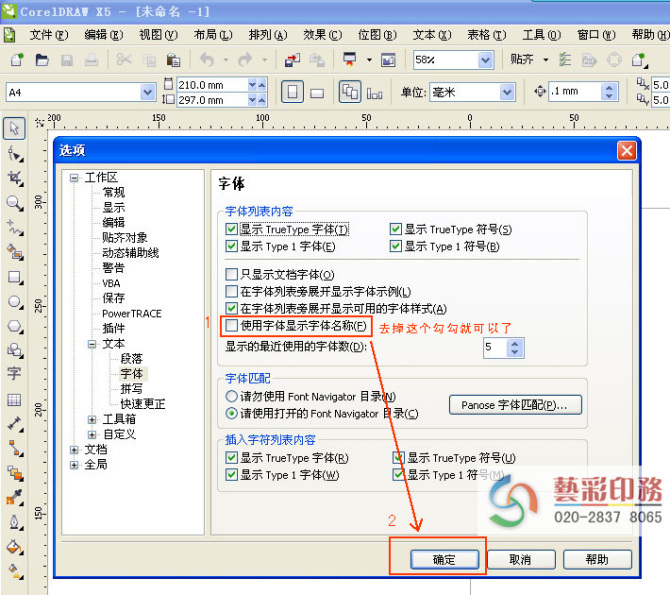Click the landscape orientation icon

coord(317,92)
